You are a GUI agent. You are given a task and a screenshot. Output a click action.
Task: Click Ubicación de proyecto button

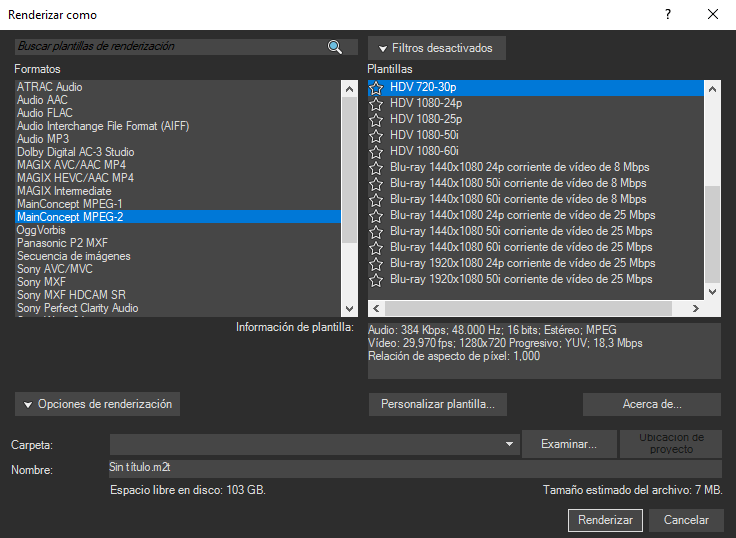(x=671, y=444)
